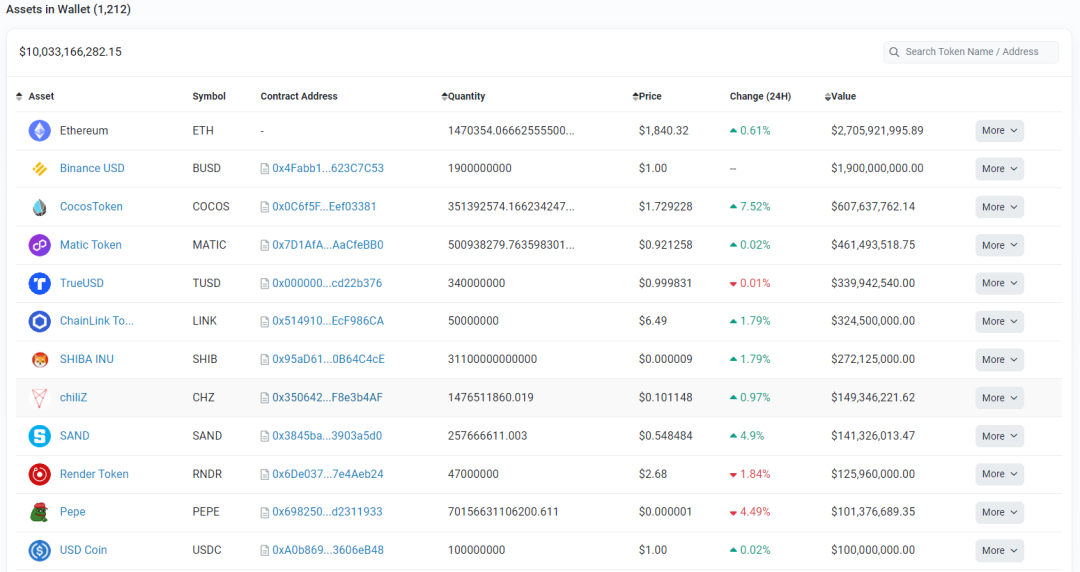
Task: Click the search magnifier icon
Action: (894, 52)
